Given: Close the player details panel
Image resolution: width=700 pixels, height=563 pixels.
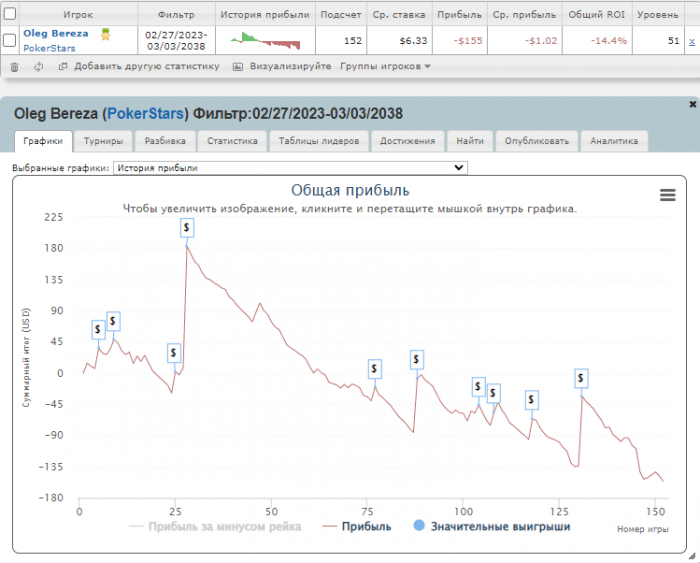Looking at the screenshot, I should pyautogui.click(x=692, y=104).
